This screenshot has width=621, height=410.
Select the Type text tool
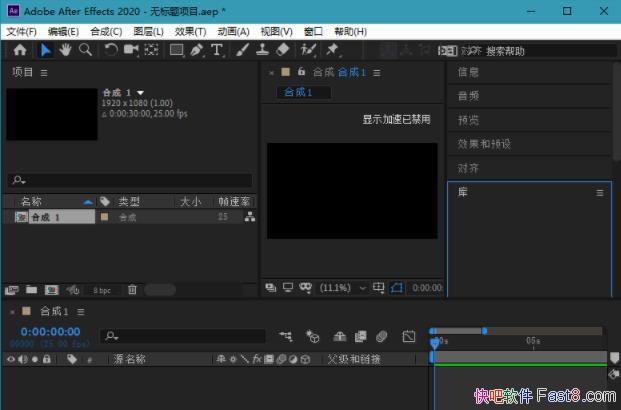click(217, 50)
